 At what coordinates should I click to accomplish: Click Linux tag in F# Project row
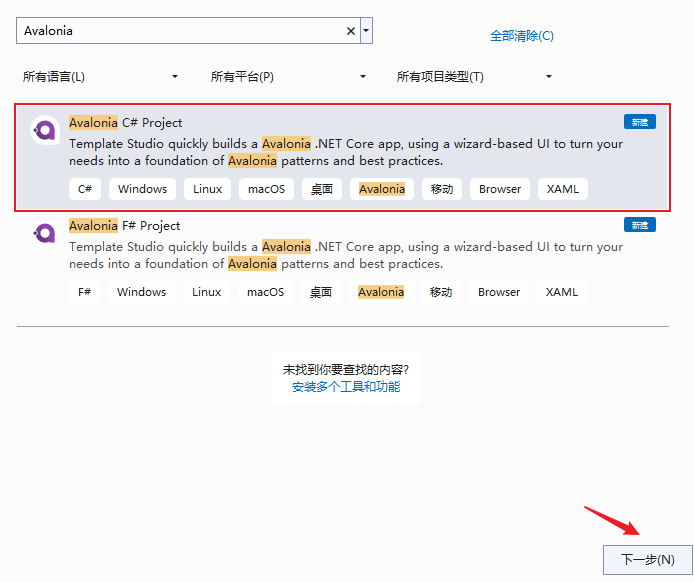[207, 292]
